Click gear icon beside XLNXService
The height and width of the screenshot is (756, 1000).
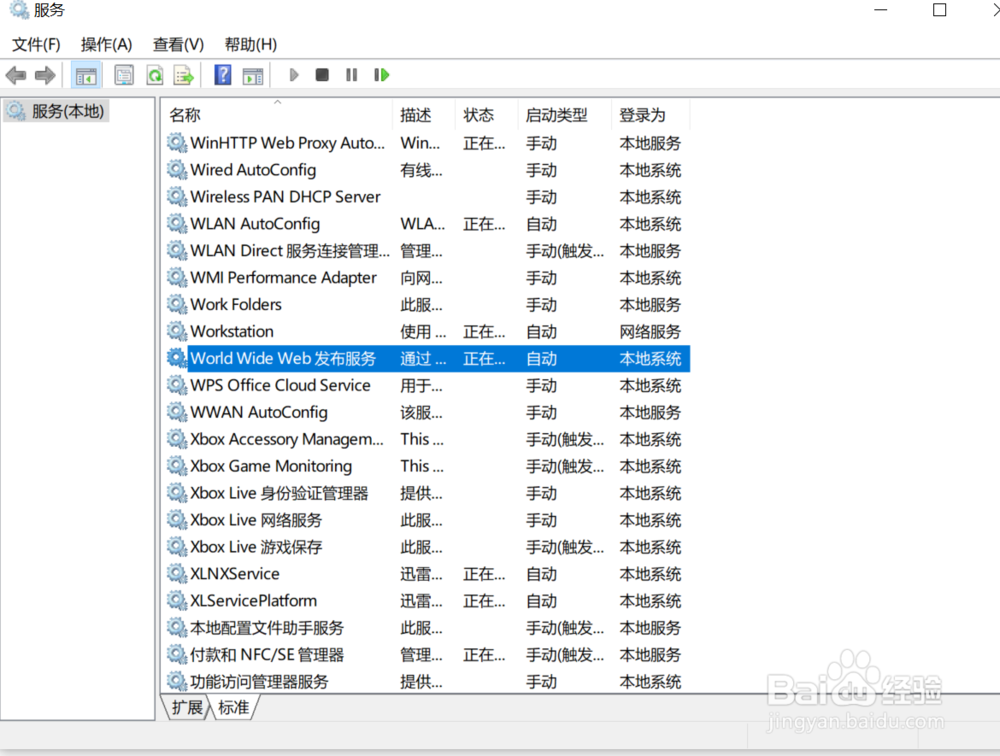point(177,573)
